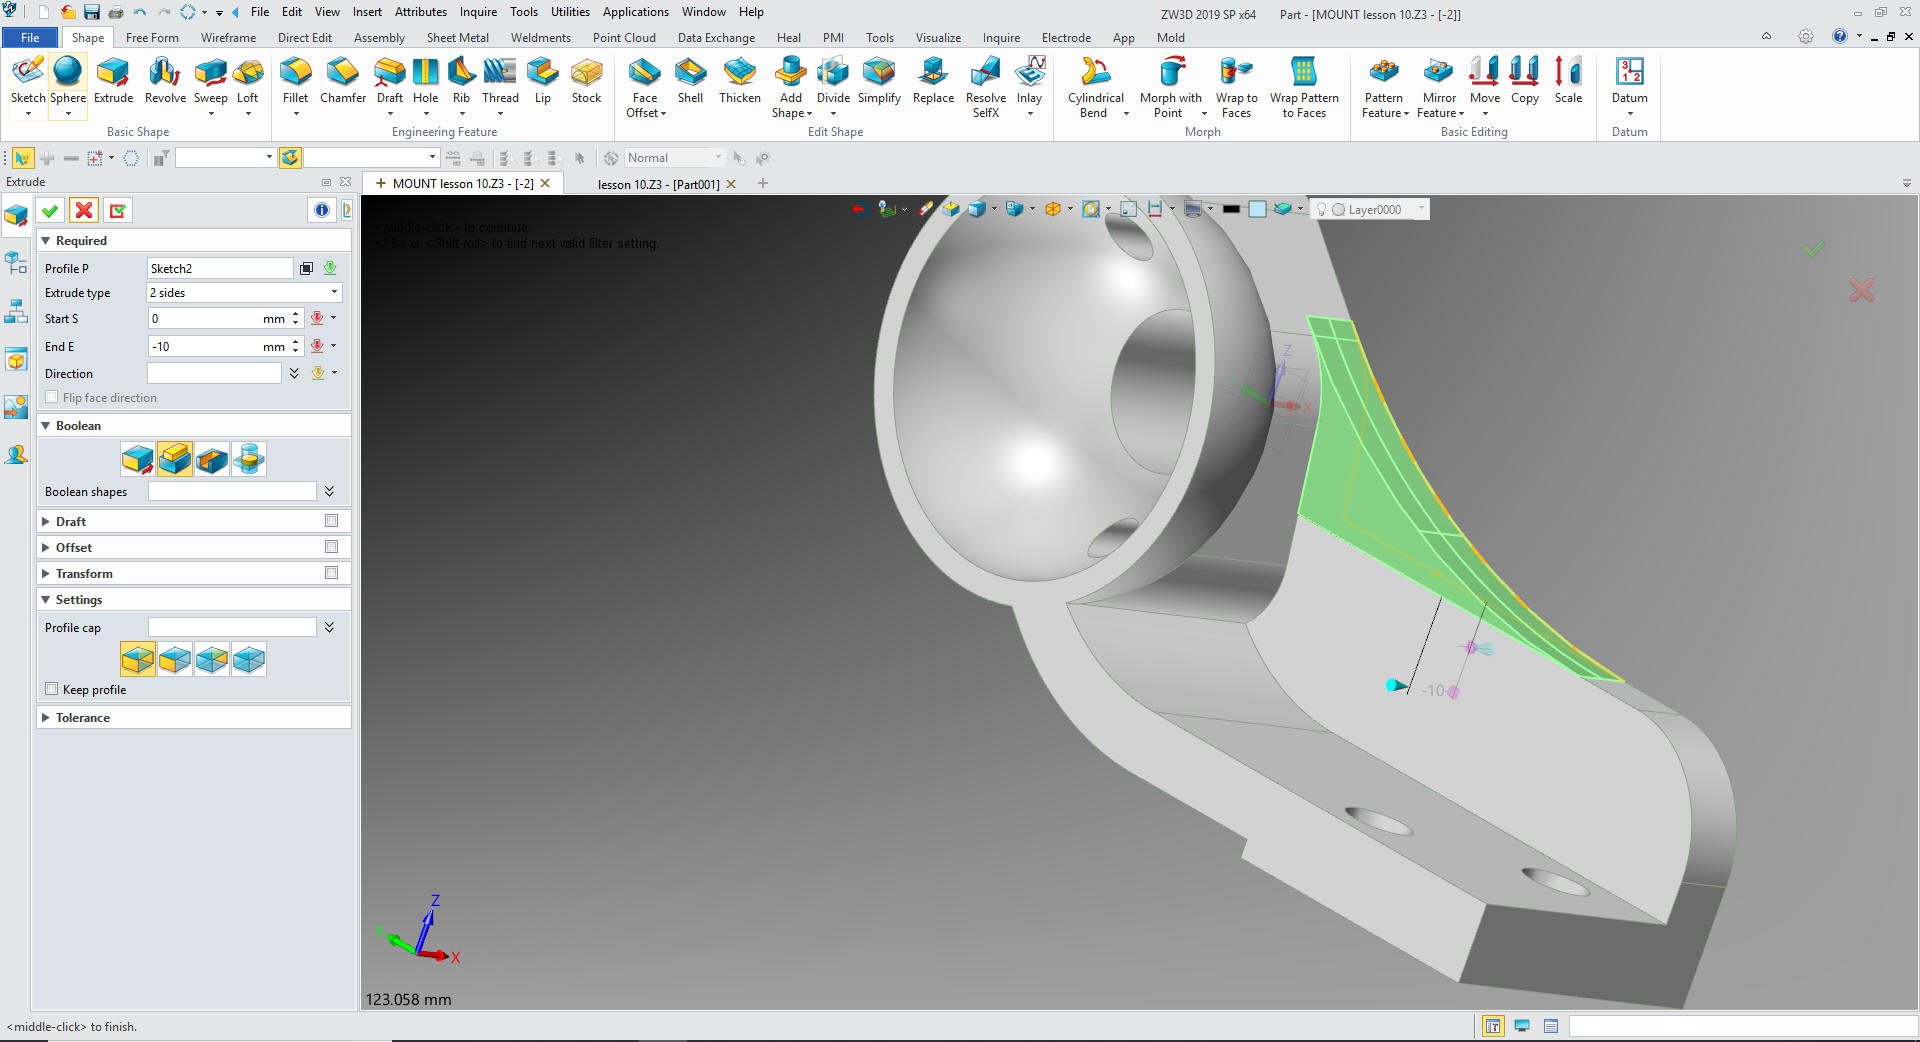The image size is (1920, 1042).
Task: Select the Chamfer tool
Action: pos(343,80)
